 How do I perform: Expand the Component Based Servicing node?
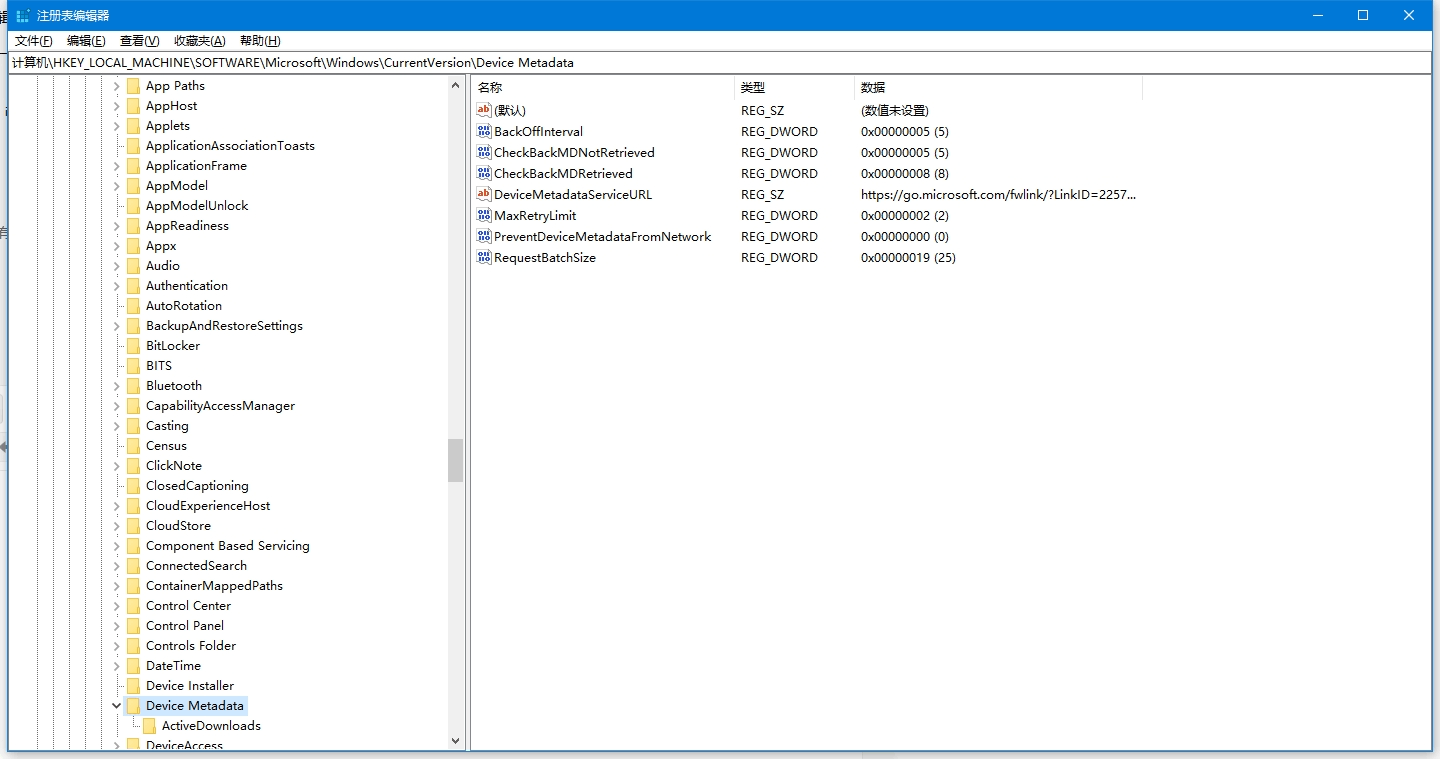point(117,546)
